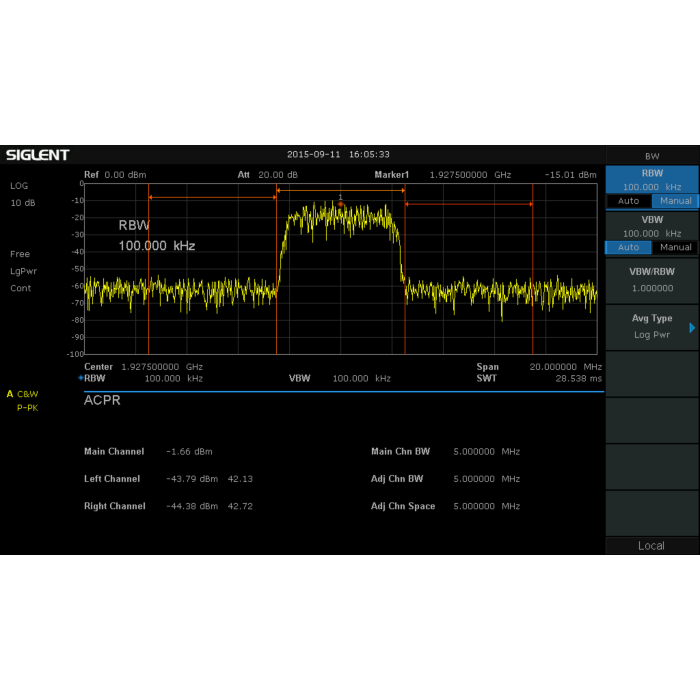Switch VBW mode to Manual
This screenshot has width=700, height=700.
click(675, 247)
